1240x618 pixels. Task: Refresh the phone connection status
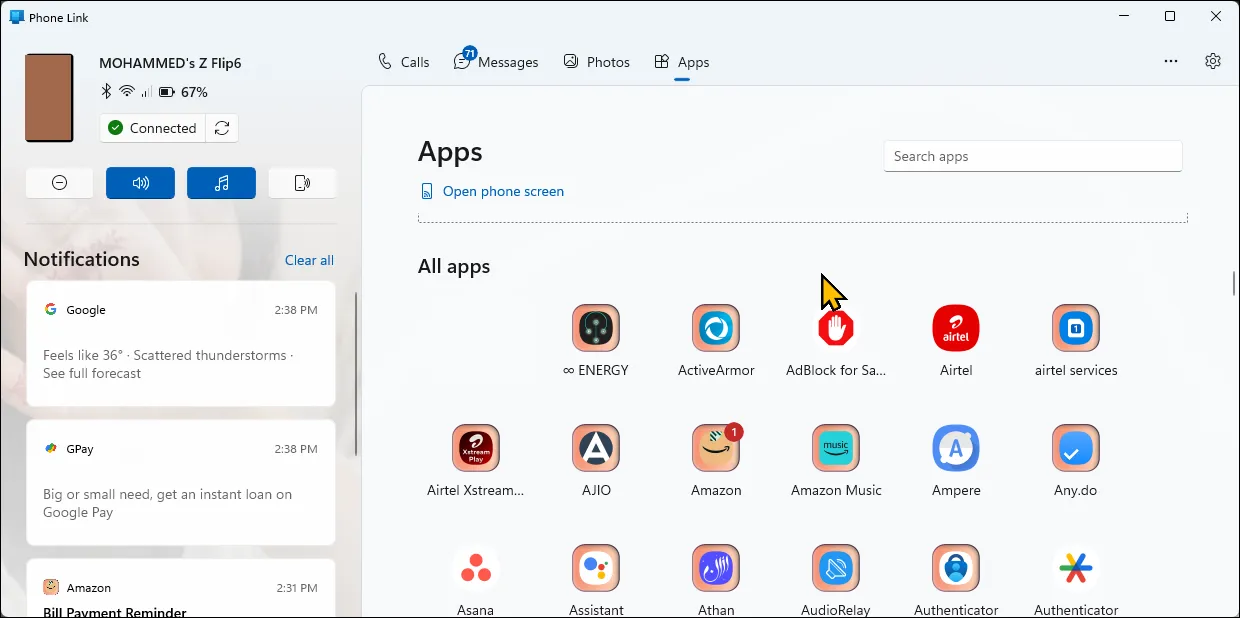click(222, 128)
